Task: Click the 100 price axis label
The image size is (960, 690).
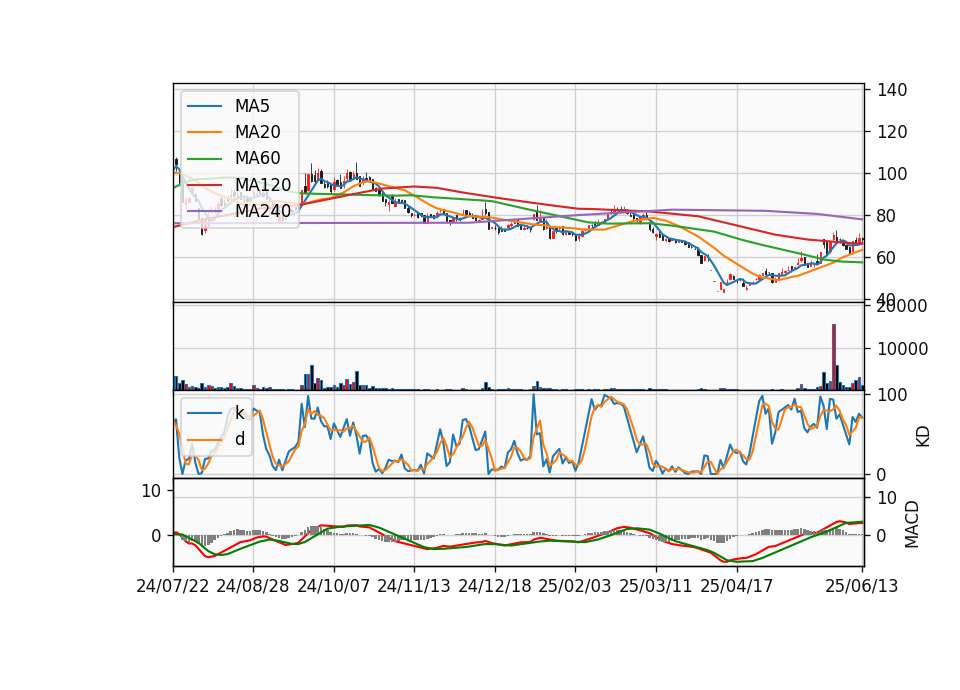Action: pos(892,174)
